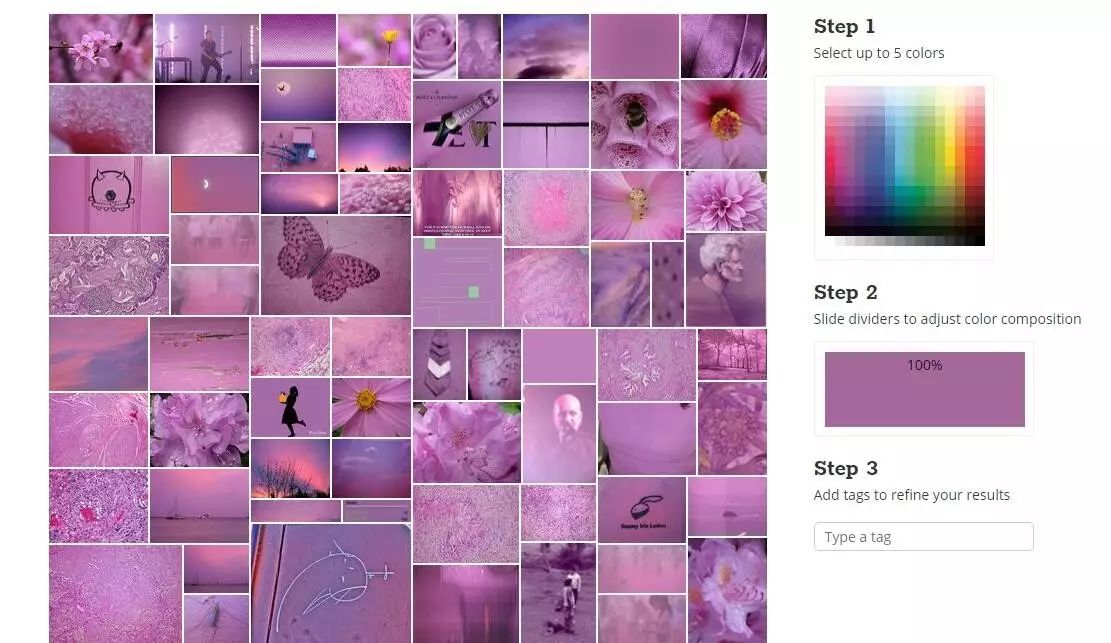Select the silhouette girl with lantern image
Viewport: 1111px width, 643px height.
tap(291, 408)
